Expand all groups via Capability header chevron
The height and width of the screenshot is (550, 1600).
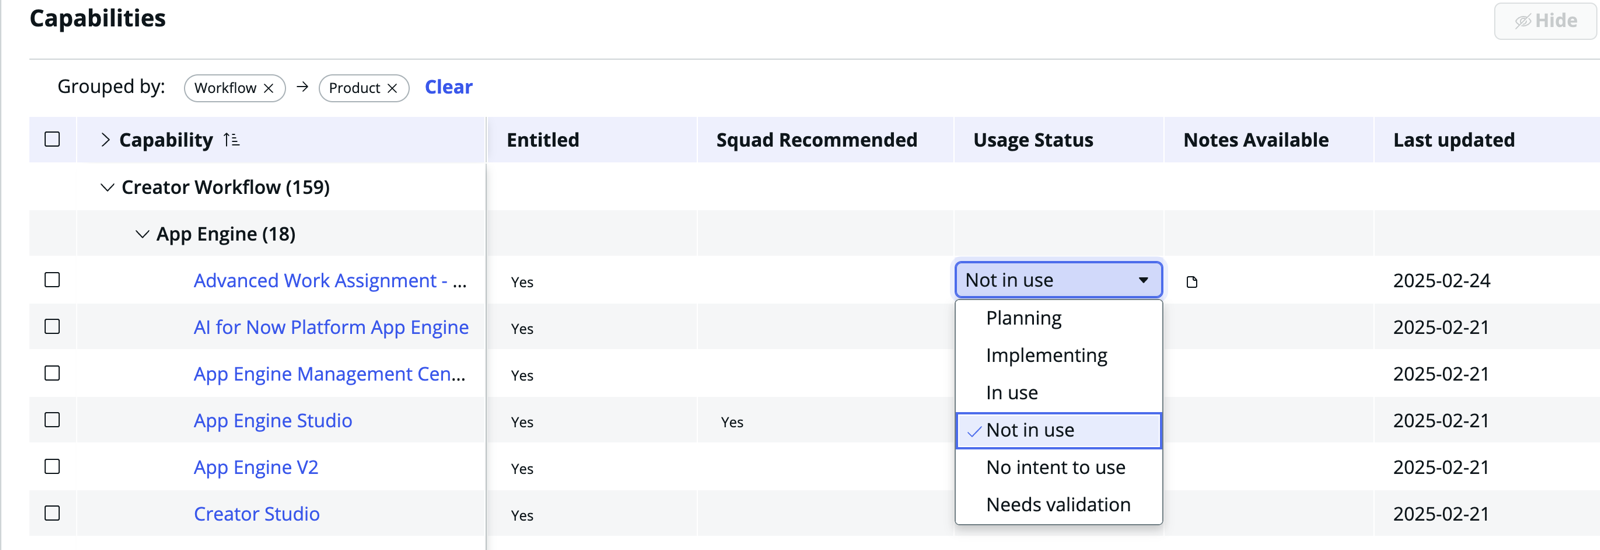[105, 140]
